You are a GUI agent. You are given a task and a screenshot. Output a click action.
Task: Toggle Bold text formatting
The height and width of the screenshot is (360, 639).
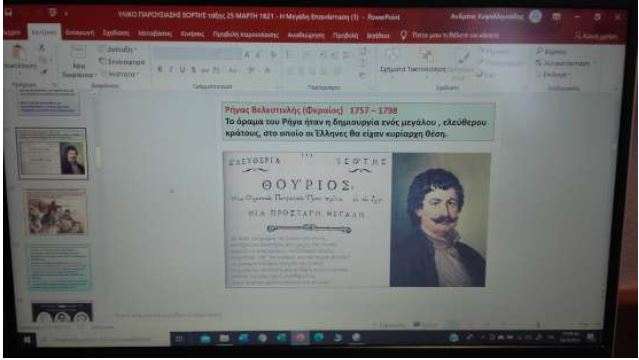160,70
